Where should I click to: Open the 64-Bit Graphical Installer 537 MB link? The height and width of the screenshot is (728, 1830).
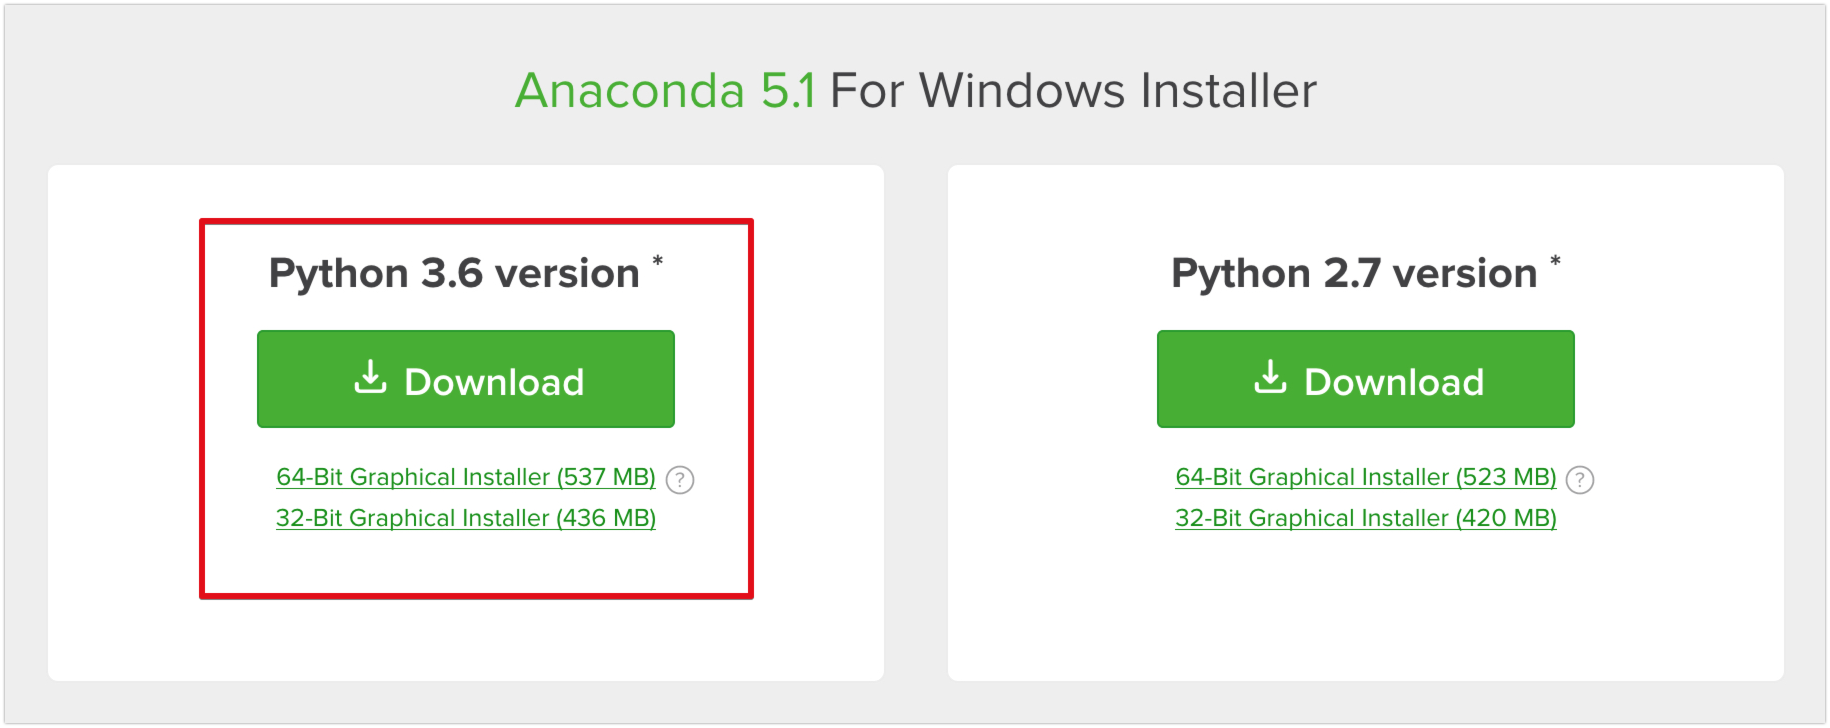pos(464,477)
